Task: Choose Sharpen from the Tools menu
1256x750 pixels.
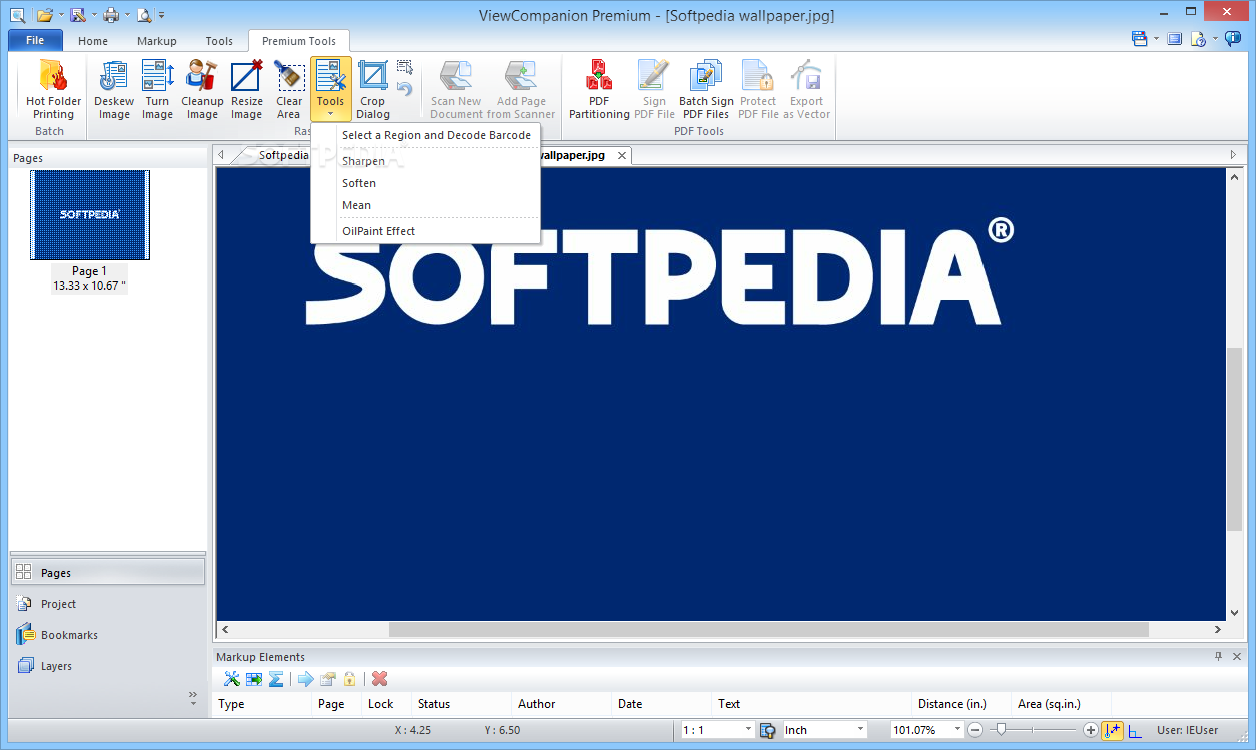Action: click(427, 161)
